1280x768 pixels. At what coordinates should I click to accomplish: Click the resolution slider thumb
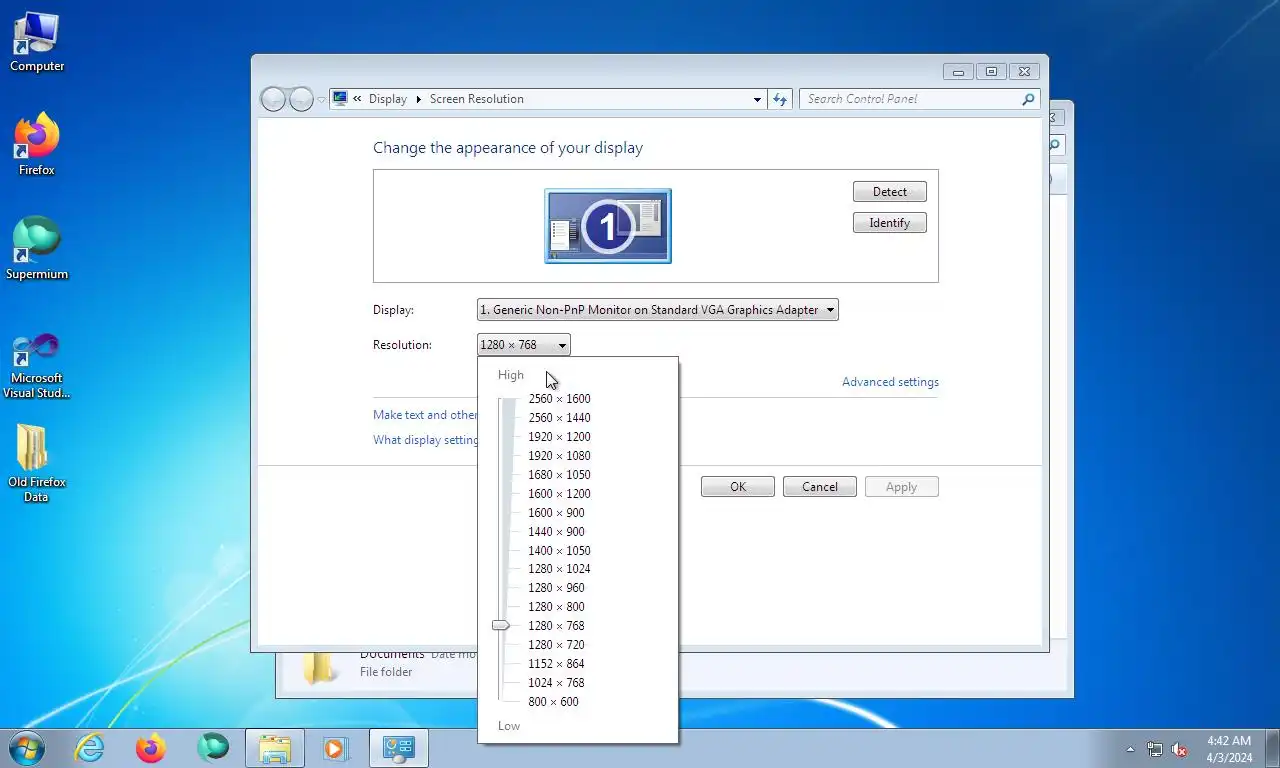coord(501,625)
